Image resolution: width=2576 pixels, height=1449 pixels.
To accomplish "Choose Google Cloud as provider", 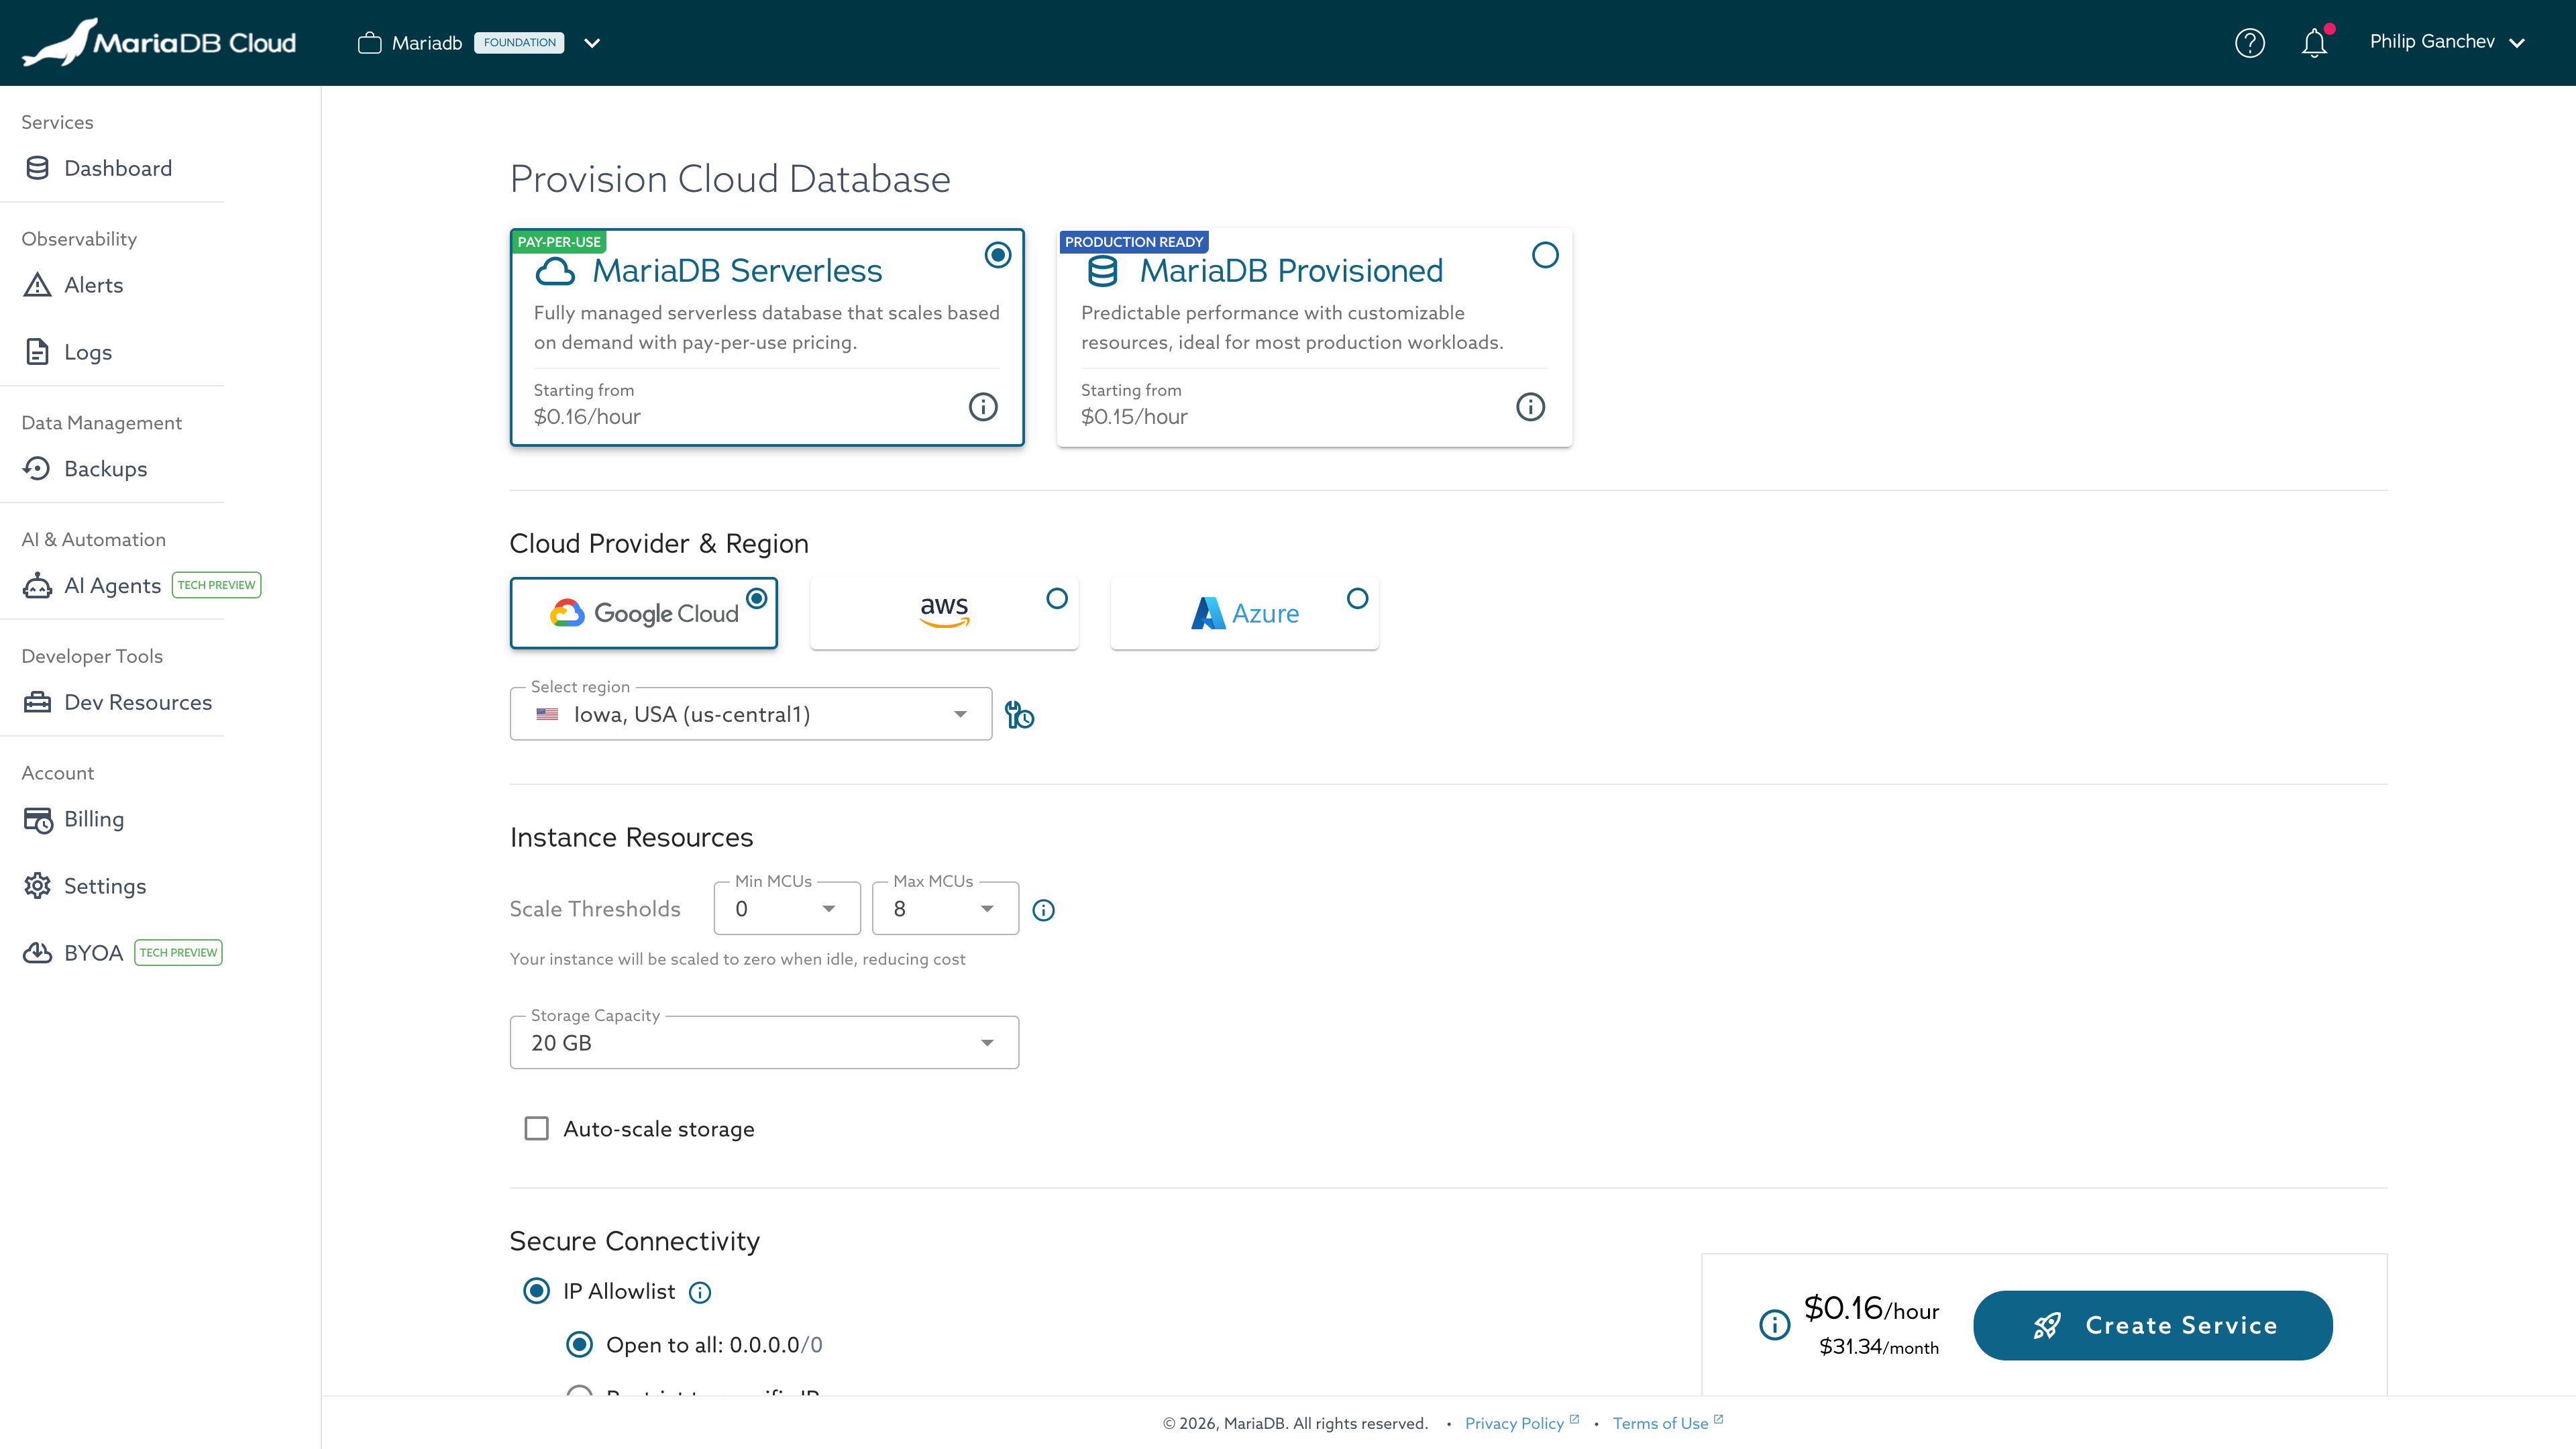I will click(644, 613).
